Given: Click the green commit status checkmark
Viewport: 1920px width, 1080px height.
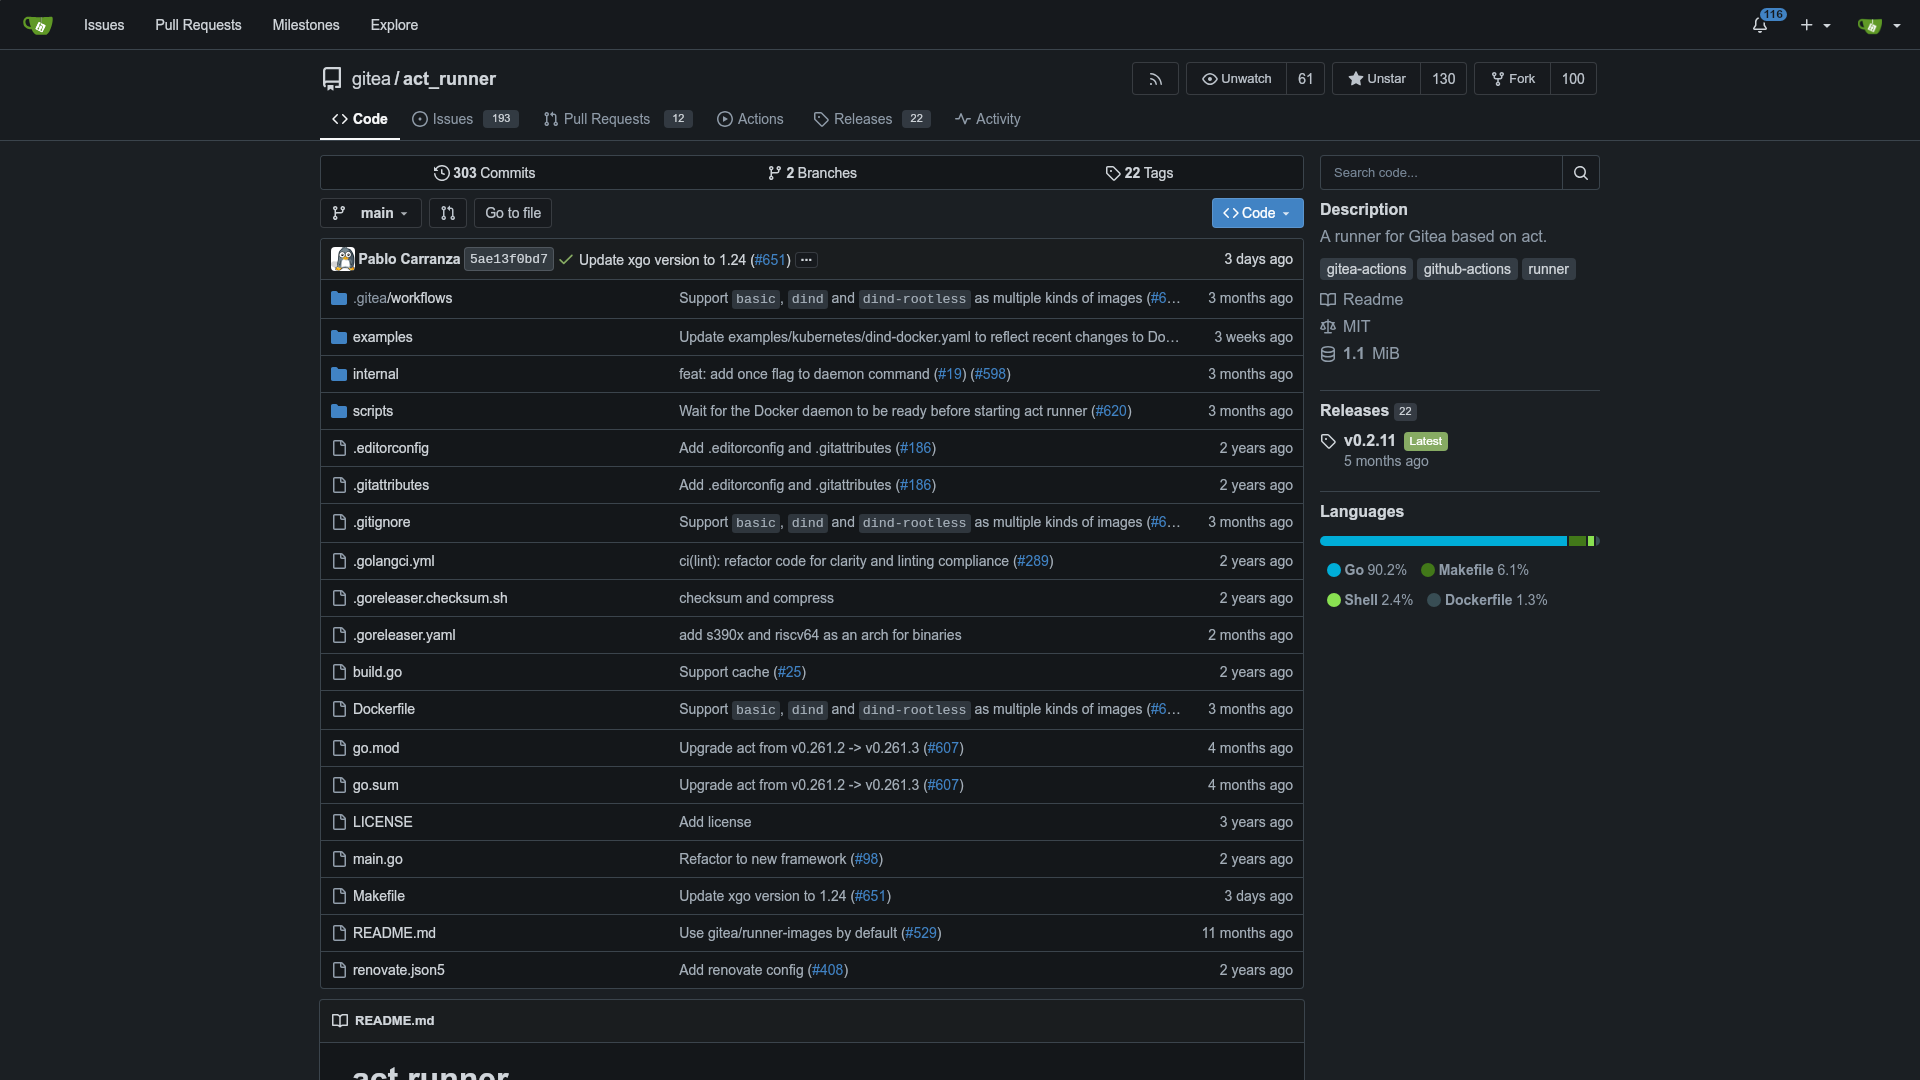Looking at the screenshot, I should coord(566,260).
